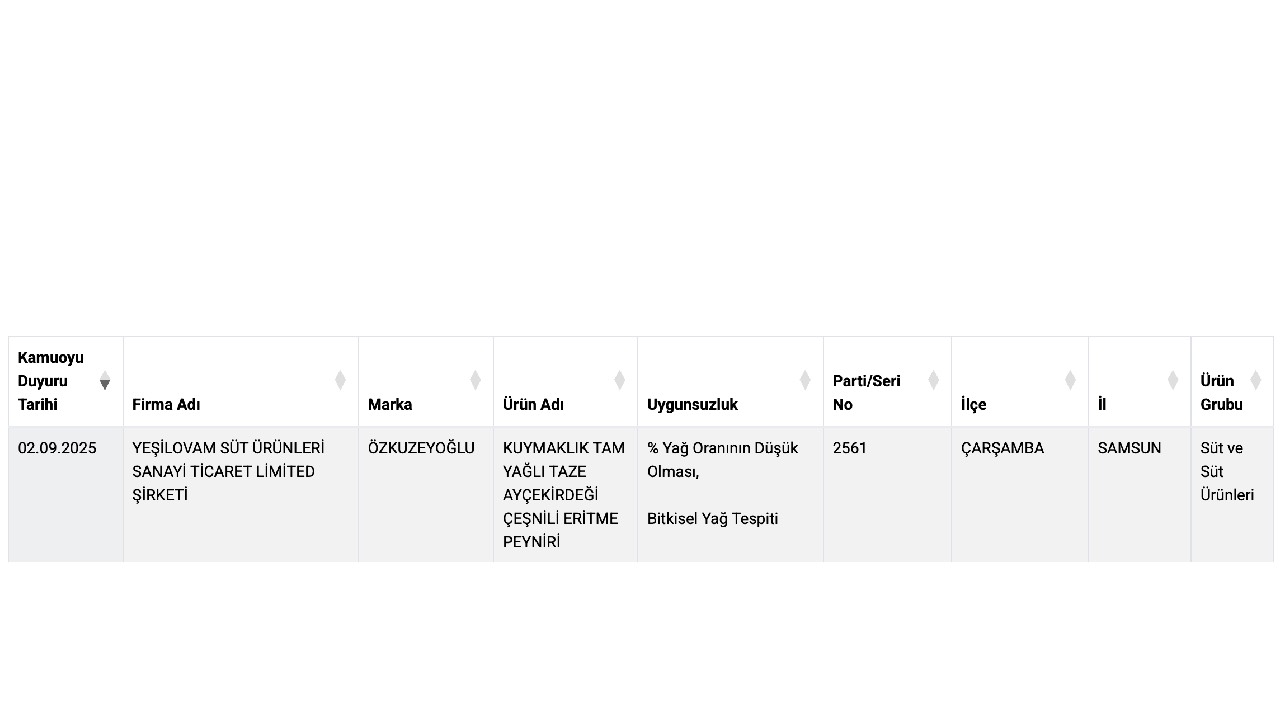Toggle sort arrows beside Marka header
This screenshot has width=1280, height=720.
click(475, 380)
